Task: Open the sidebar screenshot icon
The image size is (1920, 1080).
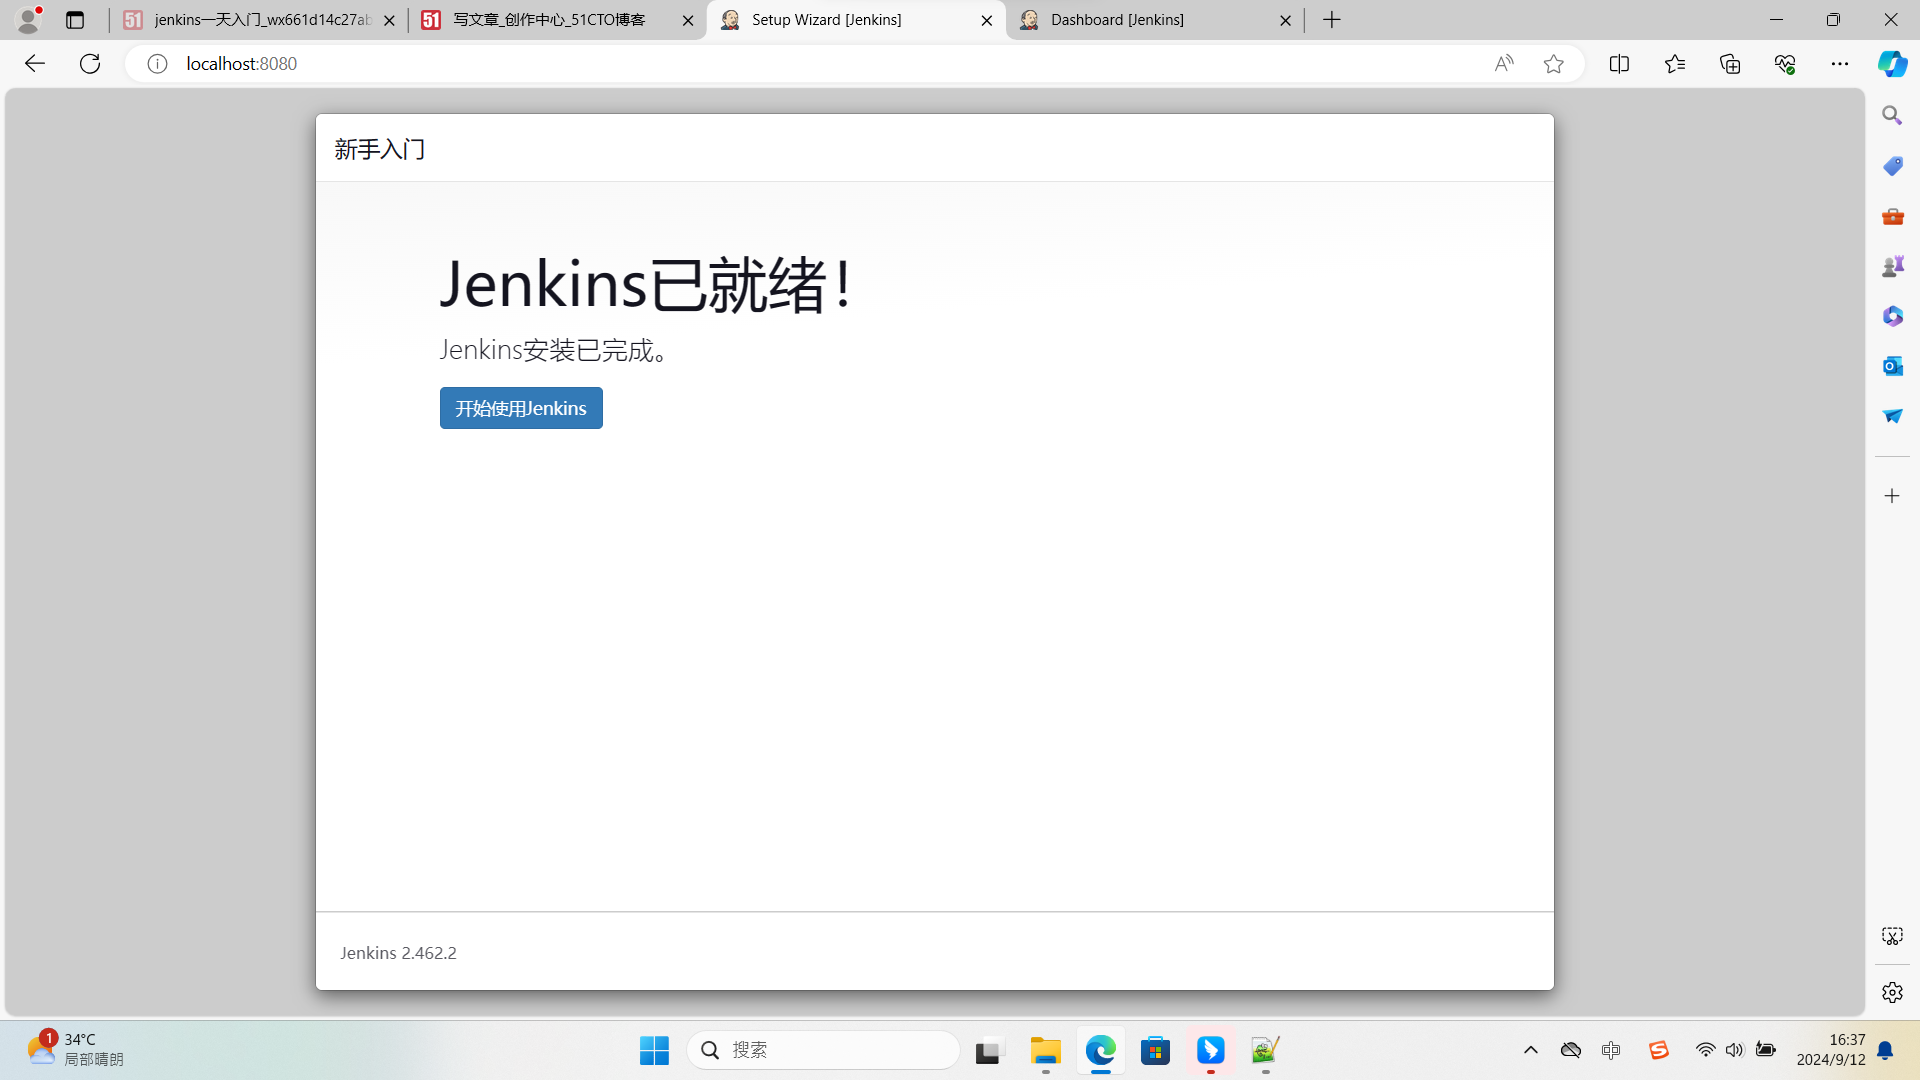Action: click(x=1892, y=936)
